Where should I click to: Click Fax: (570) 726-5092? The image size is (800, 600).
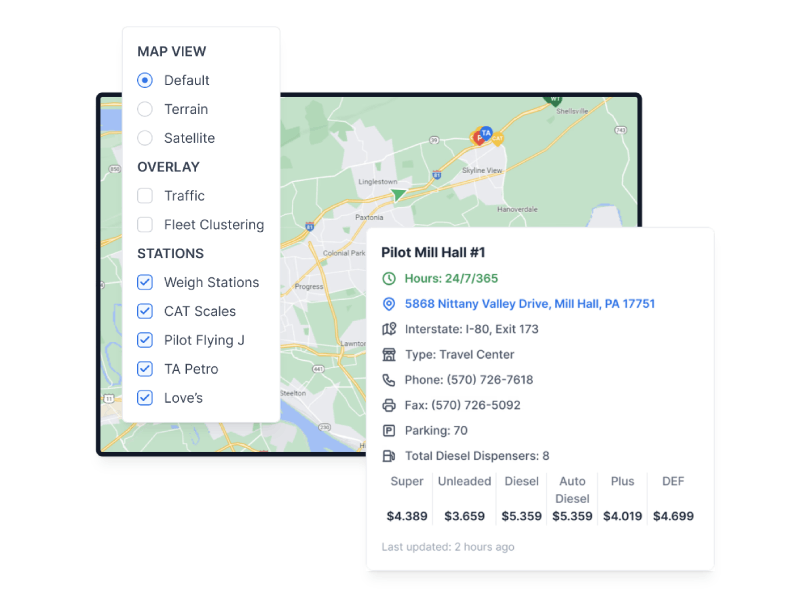pos(462,406)
